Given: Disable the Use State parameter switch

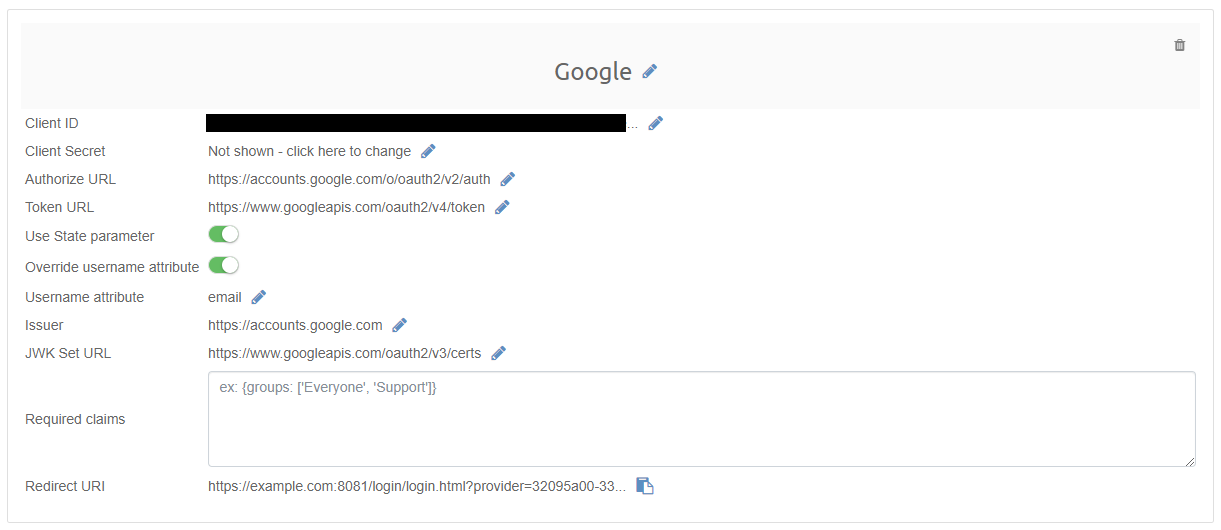Looking at the screenshot, I should click(x=223, y=235).
